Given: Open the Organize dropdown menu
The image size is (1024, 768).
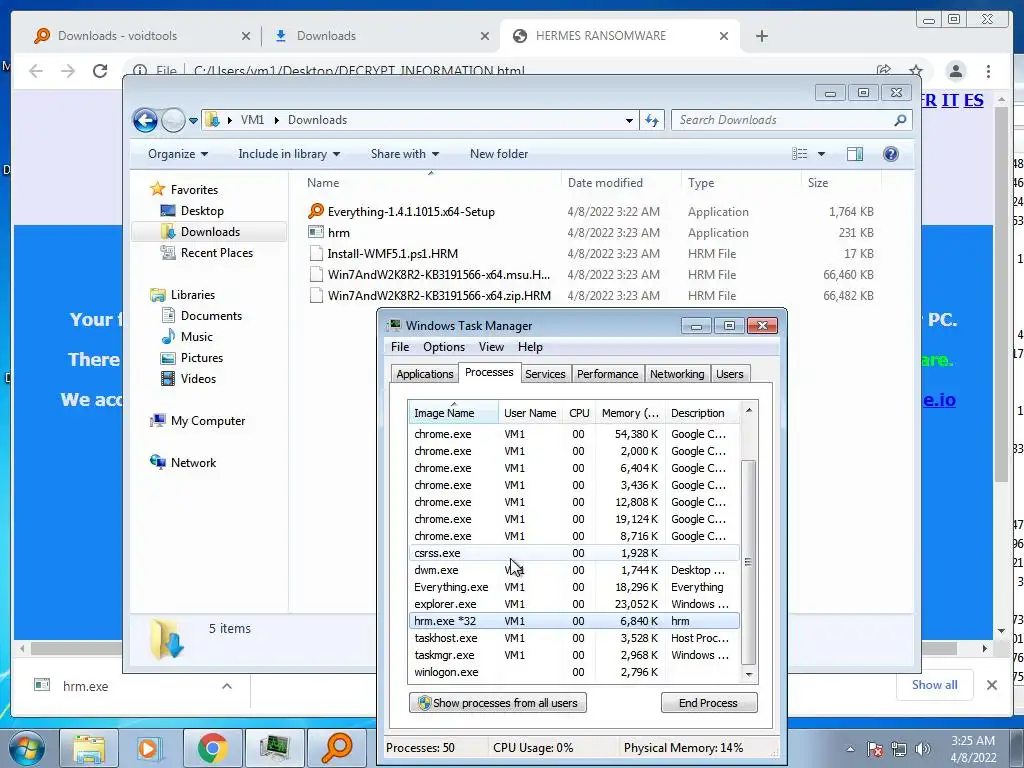Looking at the screenshot, I should [178, 154].
